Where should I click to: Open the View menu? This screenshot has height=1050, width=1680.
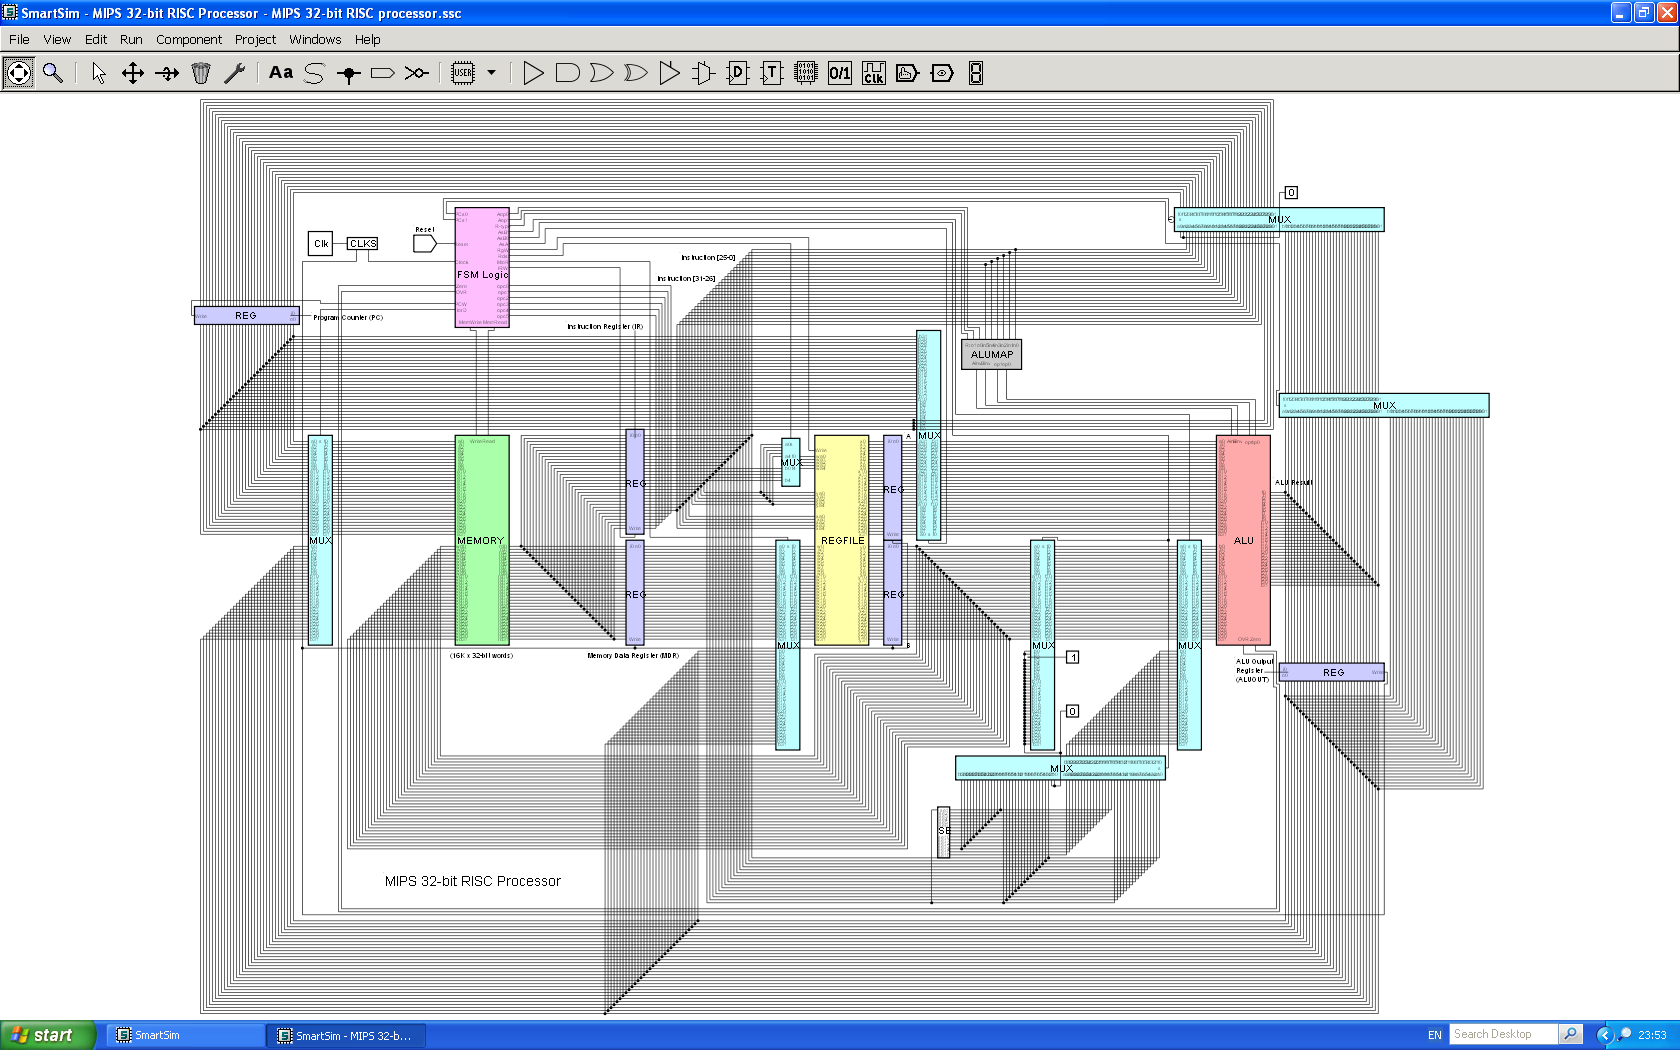pos(57,40)
